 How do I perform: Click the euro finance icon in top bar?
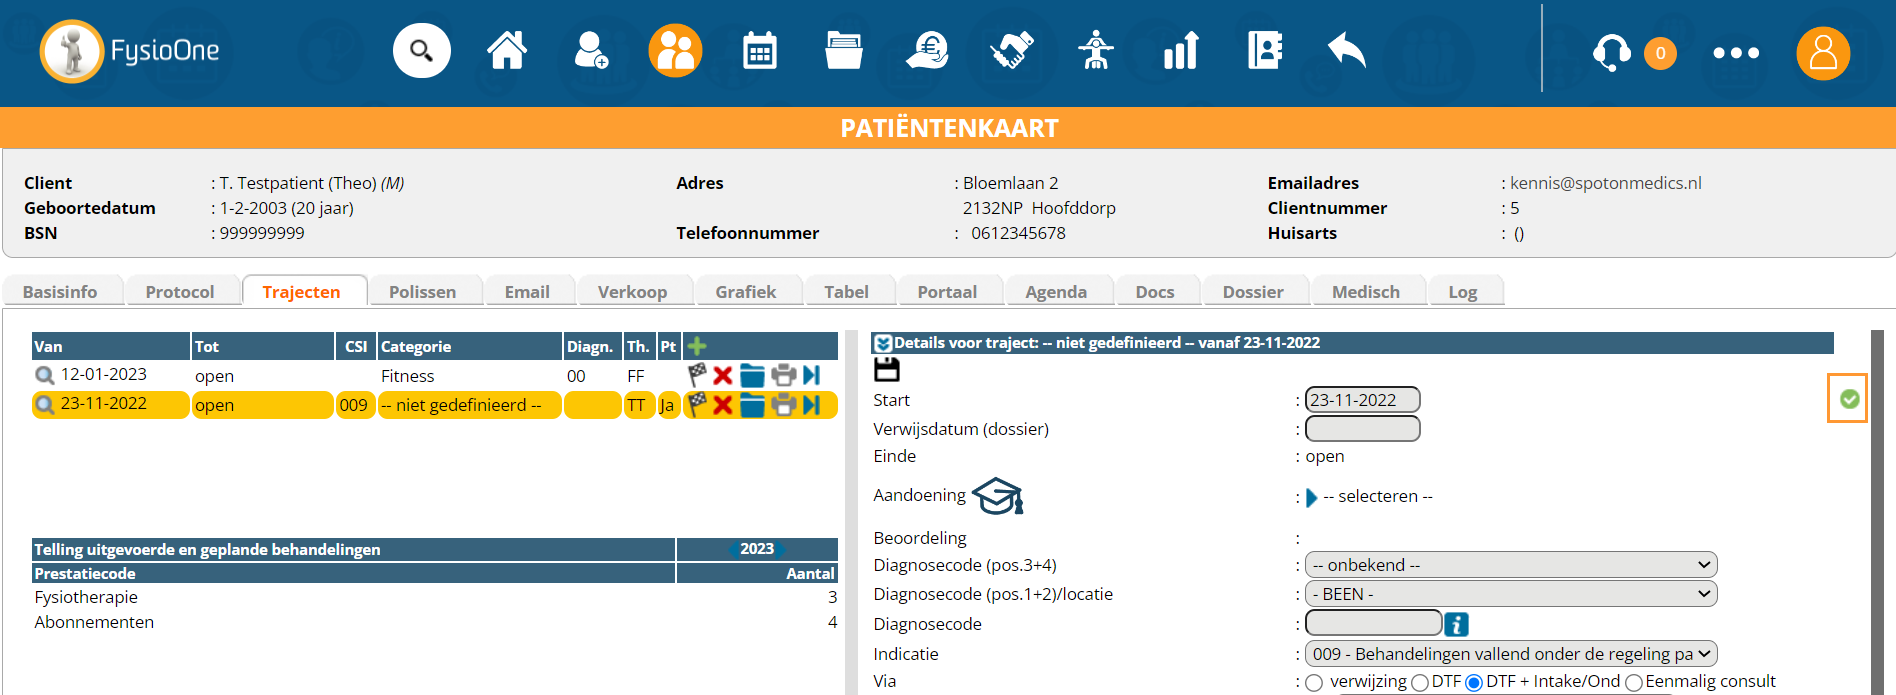927,51
